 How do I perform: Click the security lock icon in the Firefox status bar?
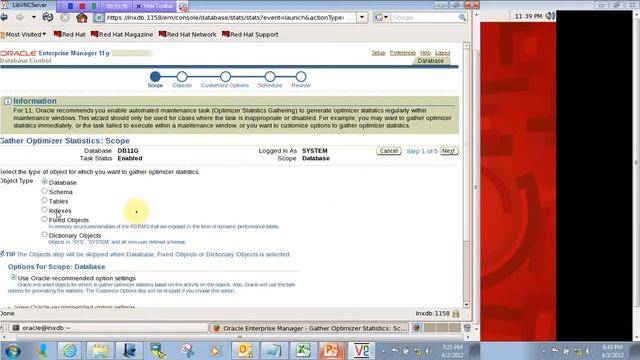456,313
